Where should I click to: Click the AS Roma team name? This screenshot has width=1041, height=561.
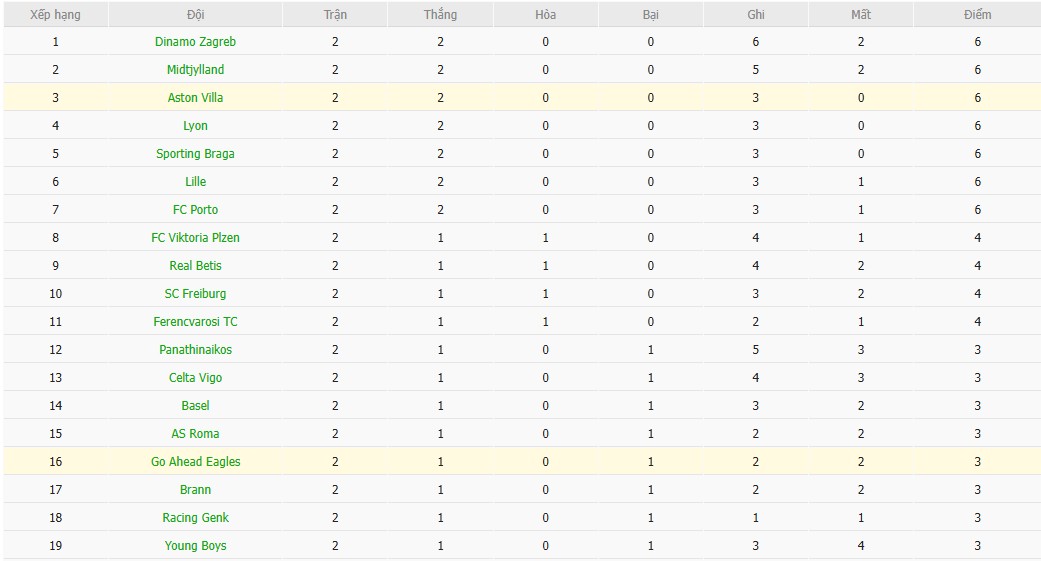[x=195, y=434]
